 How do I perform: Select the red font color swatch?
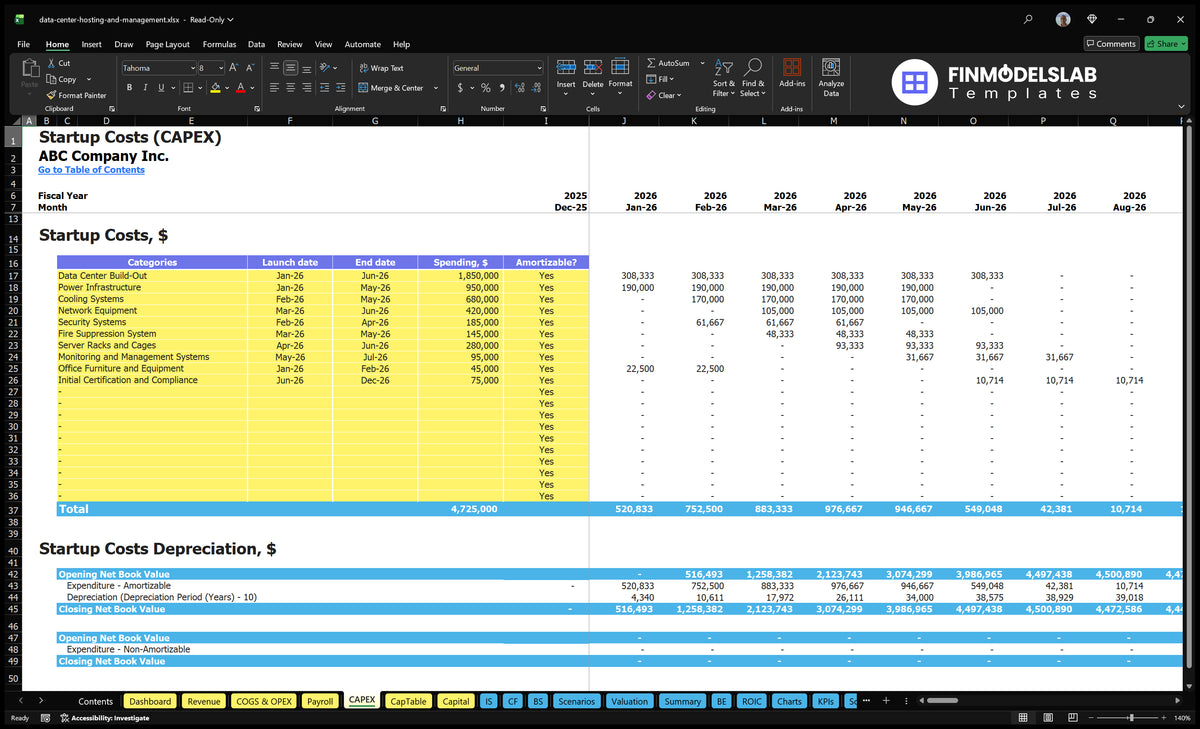pos(240,88)
